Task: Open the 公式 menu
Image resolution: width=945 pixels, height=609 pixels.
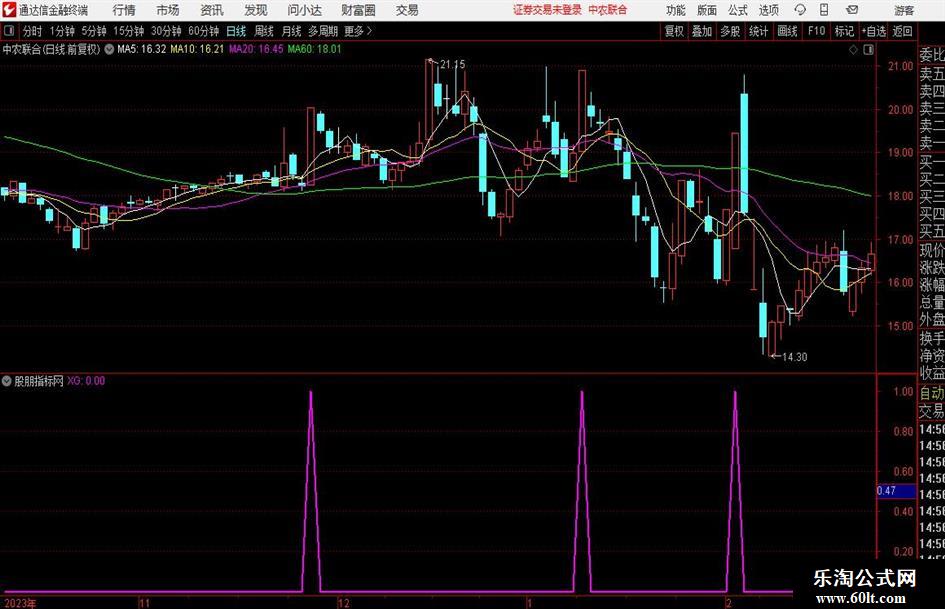Action: coord(738,10)
